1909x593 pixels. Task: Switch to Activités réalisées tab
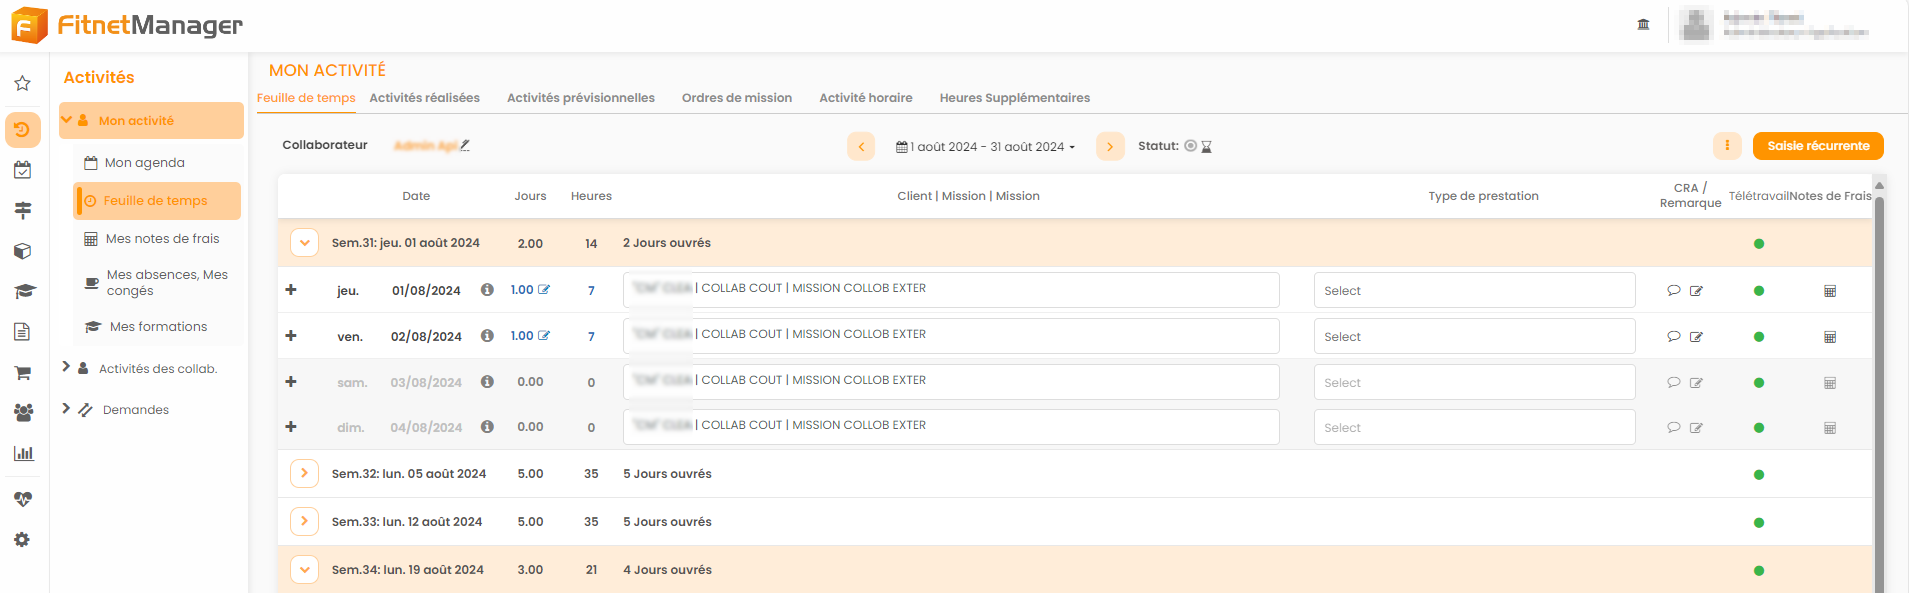[424, 98]
